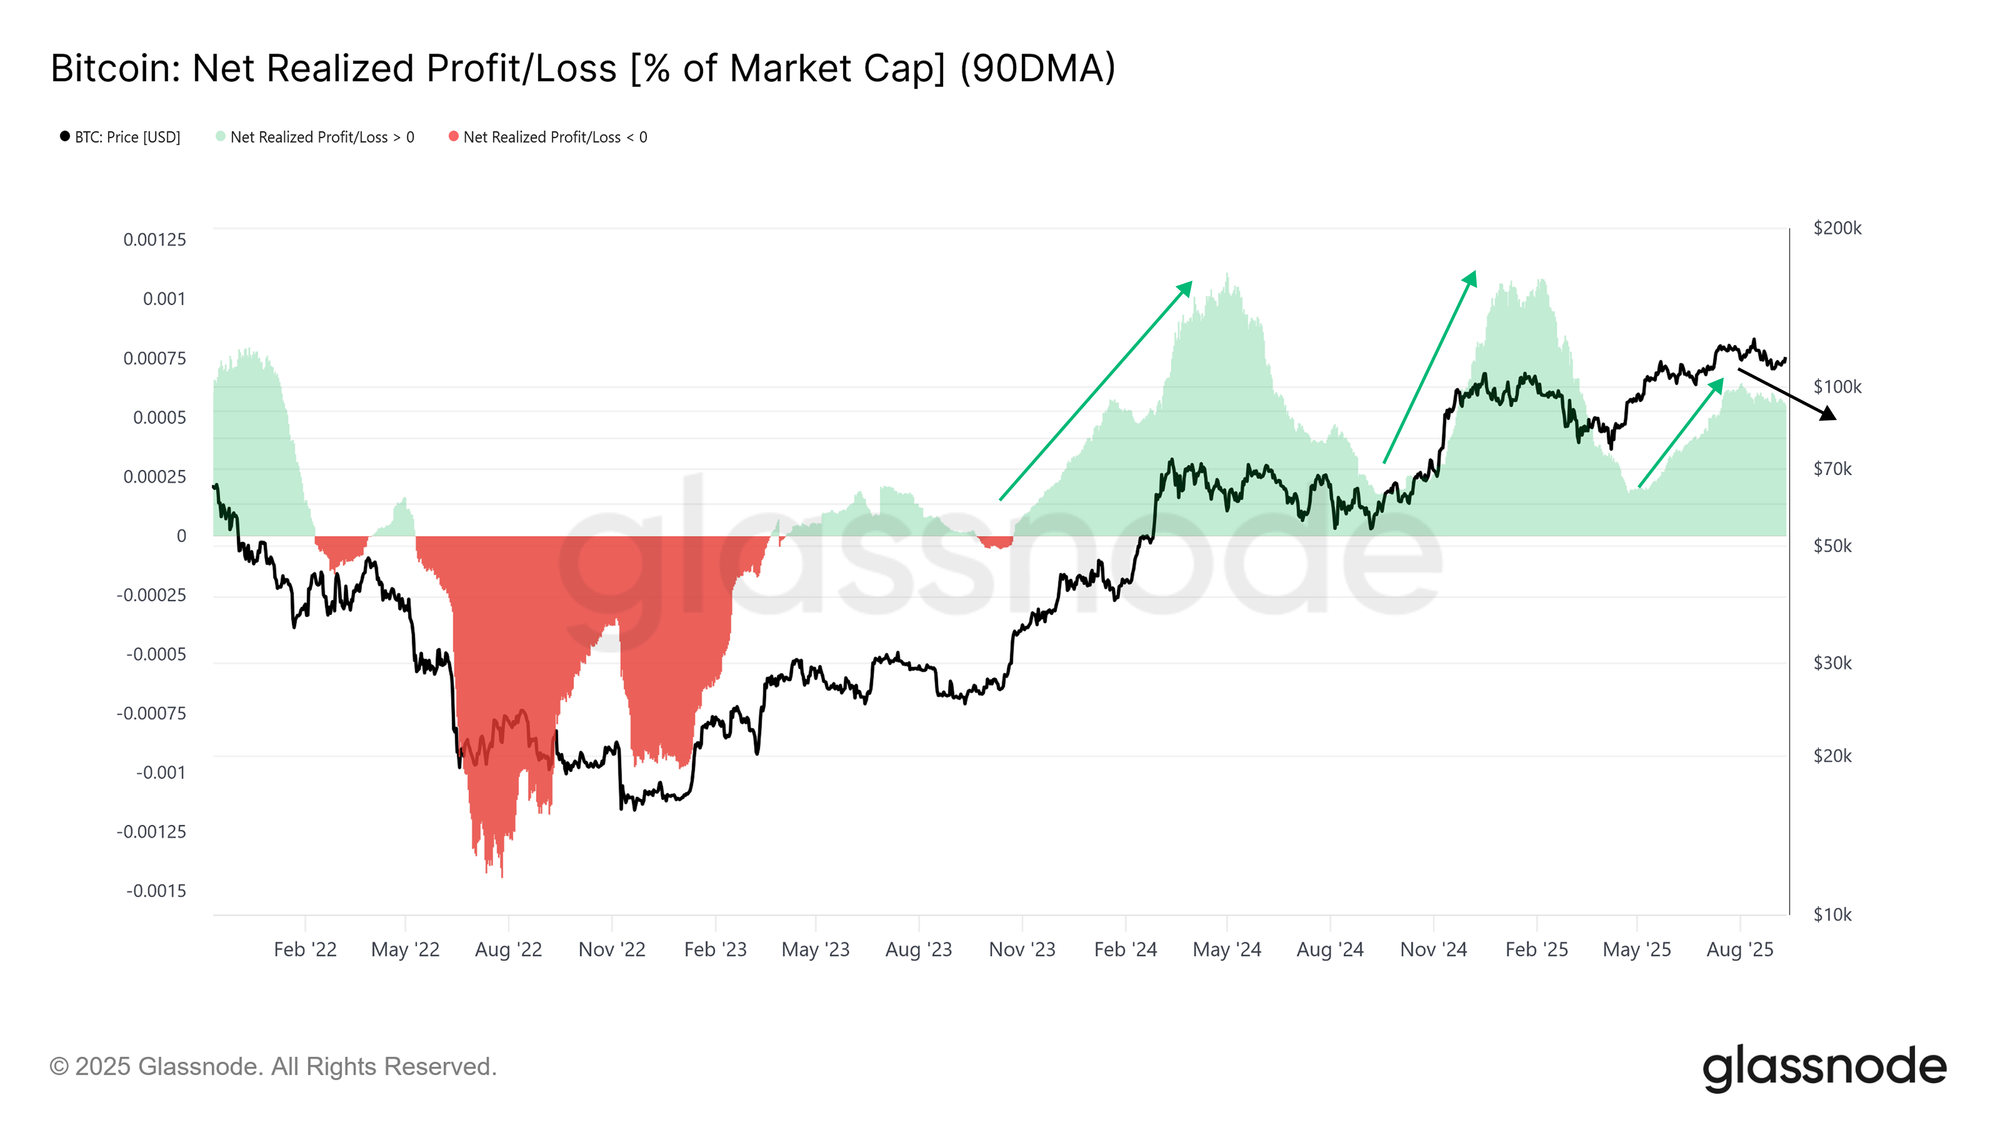Select the Feb '24 x-axis label
Image resolution: width=2000 pixels, height=1125 pixels.
[1125, 950]
